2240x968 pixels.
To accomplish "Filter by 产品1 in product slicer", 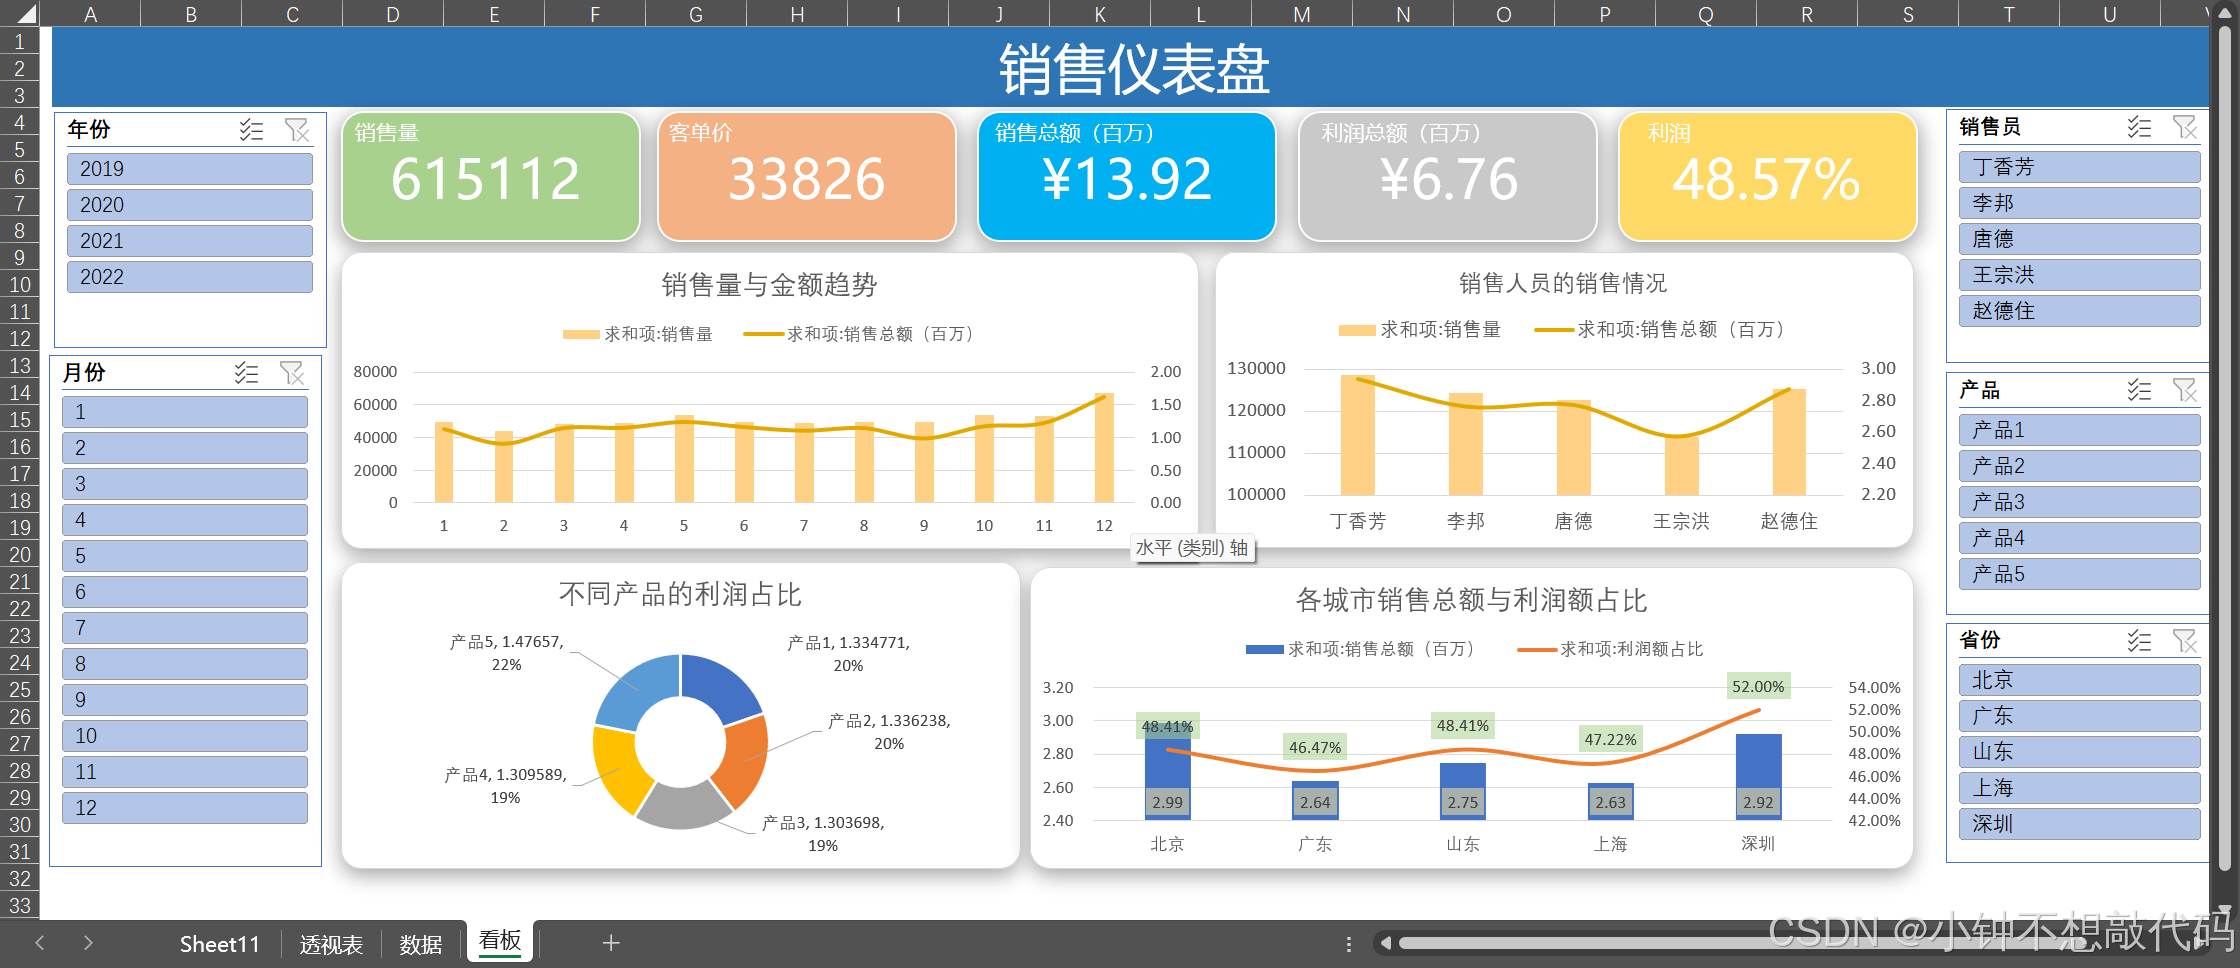I will (2080, 430).
